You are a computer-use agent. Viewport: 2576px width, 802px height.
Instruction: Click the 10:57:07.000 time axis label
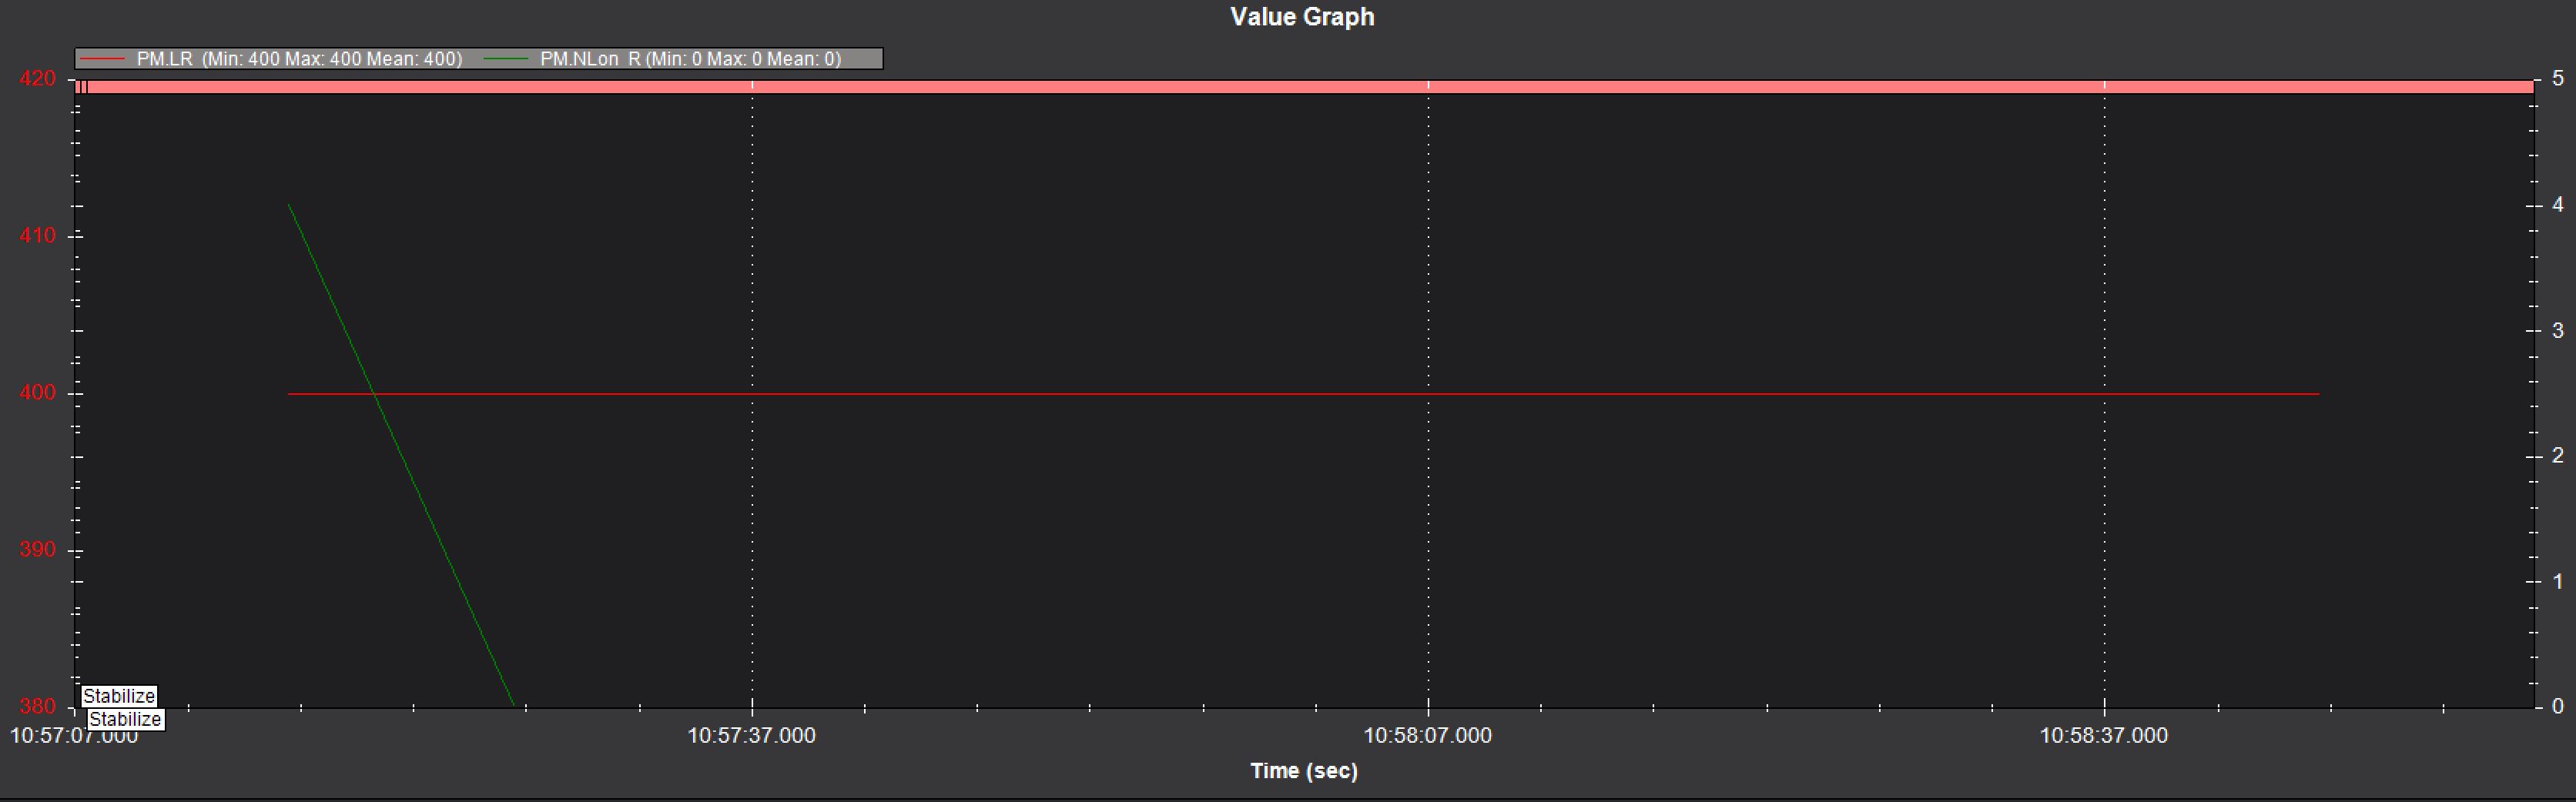coord(73,737)
